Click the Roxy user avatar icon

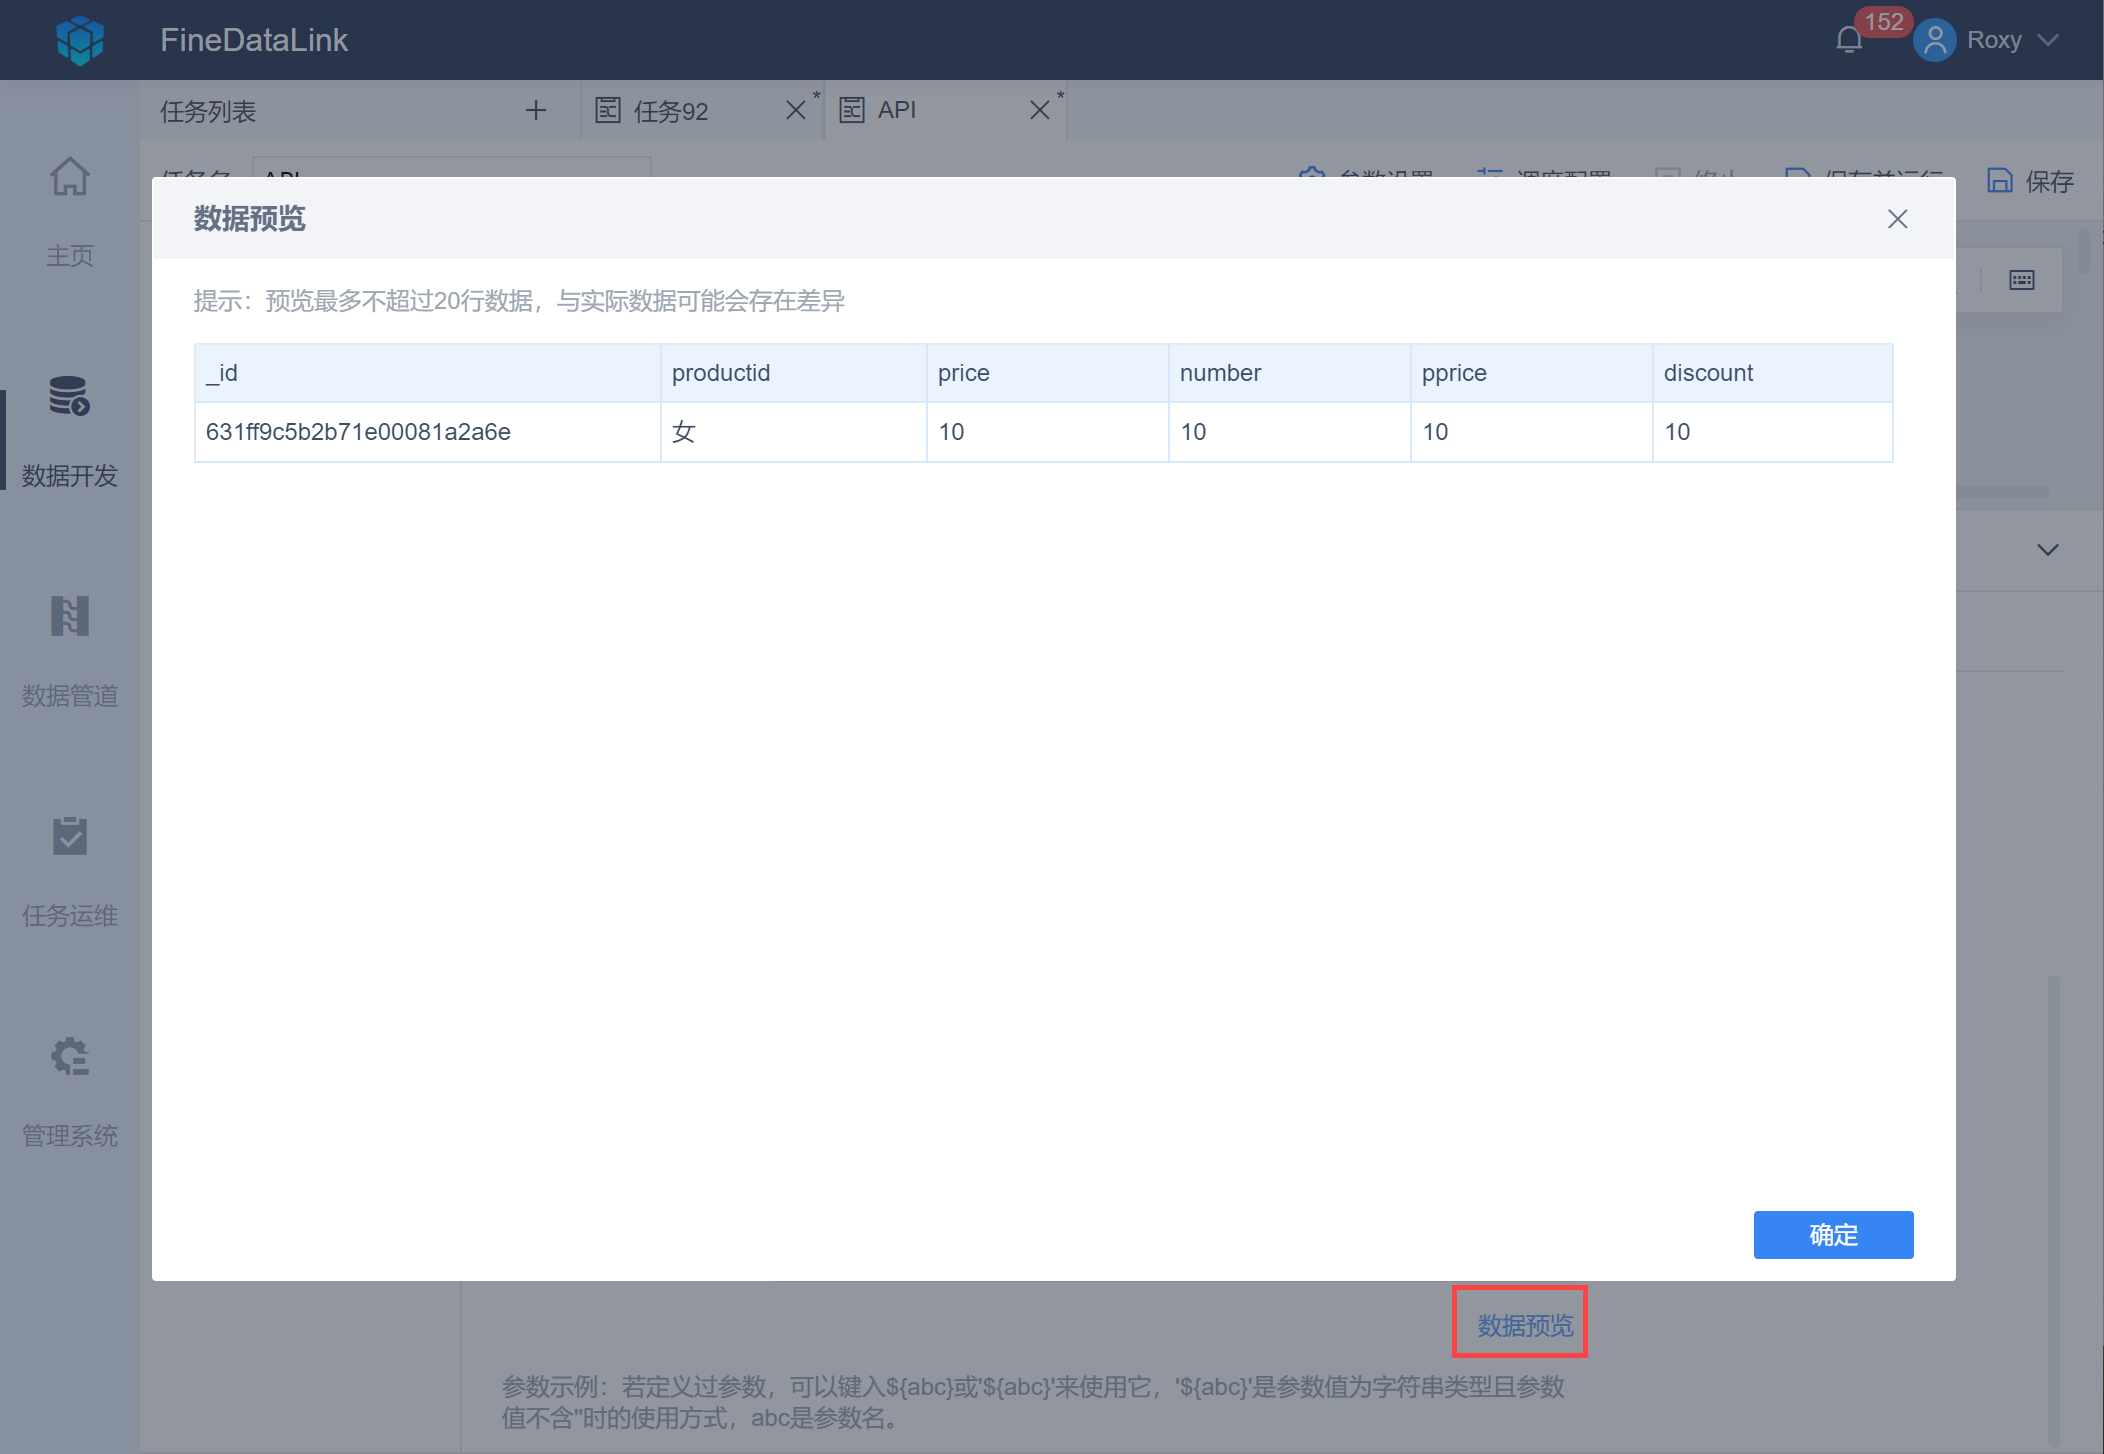(1934, 40)
